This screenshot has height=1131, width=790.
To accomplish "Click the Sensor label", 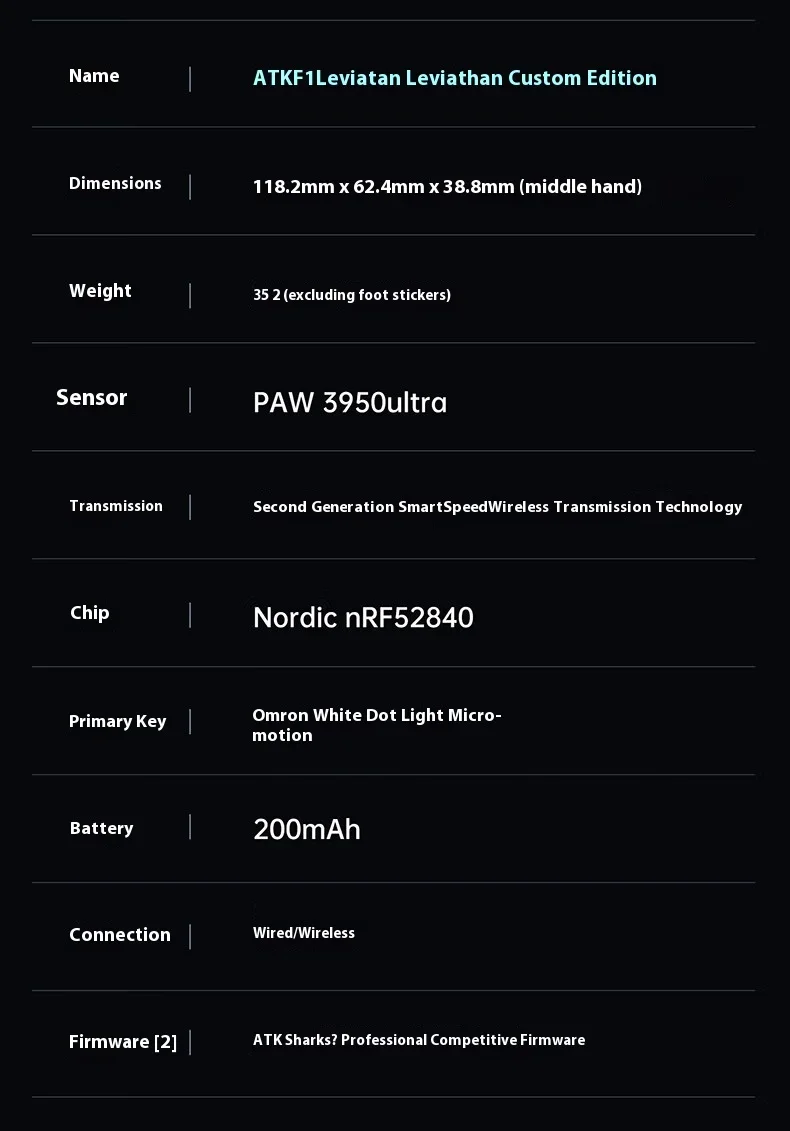I will point(92,397).
